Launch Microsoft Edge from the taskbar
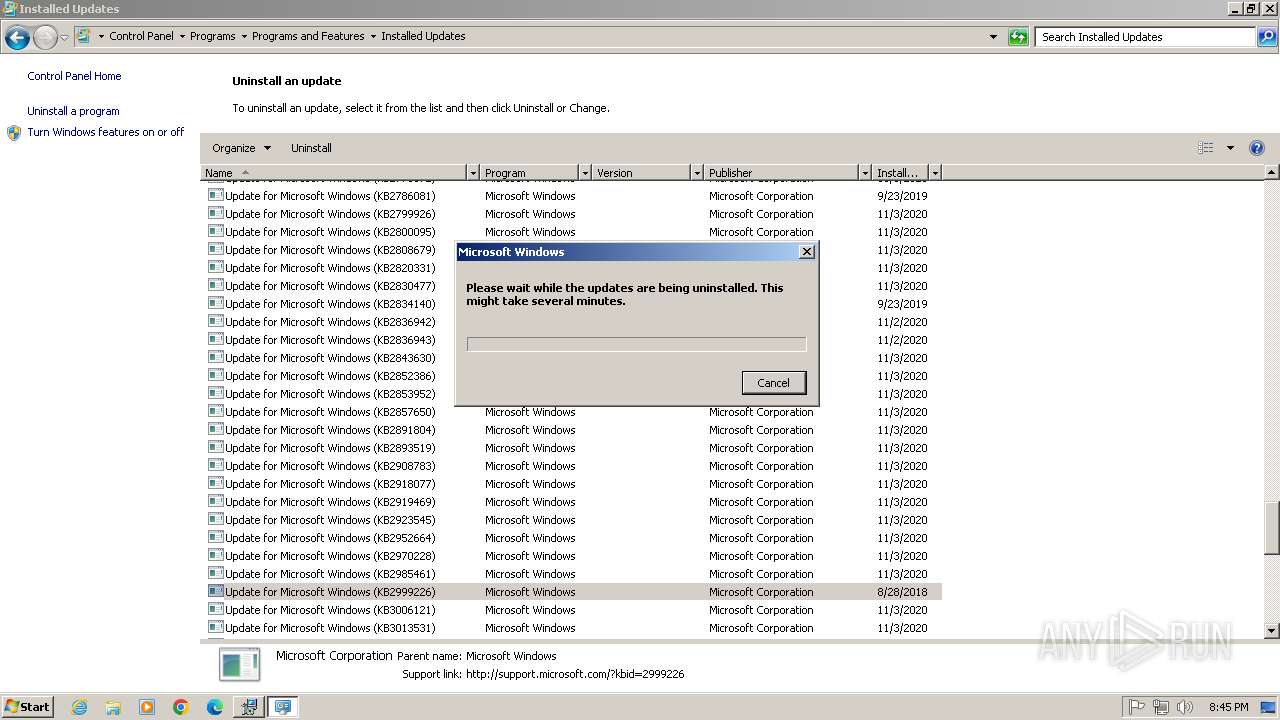 point(215,707)
